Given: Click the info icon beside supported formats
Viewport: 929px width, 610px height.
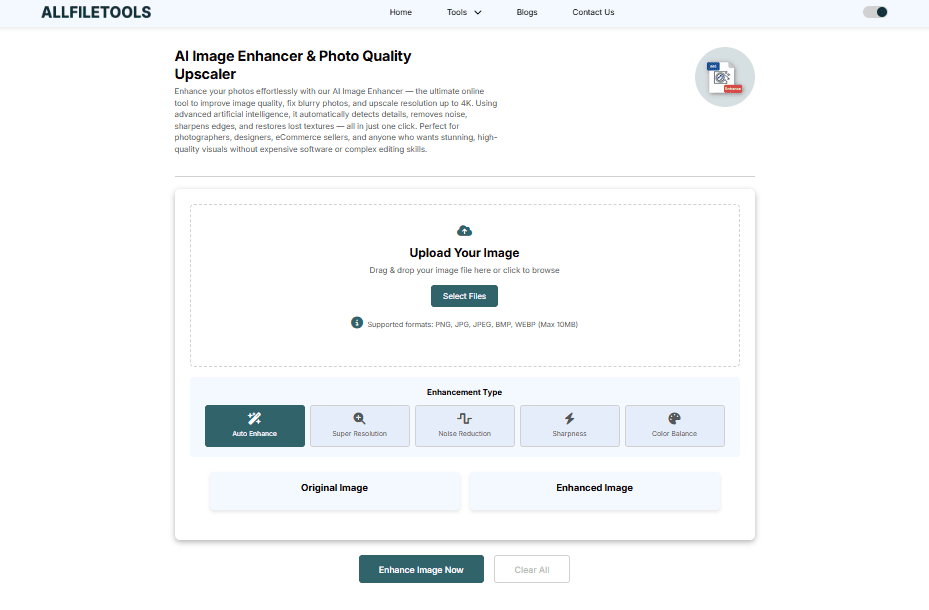Looking at the screenshot, I should point(357,323).
